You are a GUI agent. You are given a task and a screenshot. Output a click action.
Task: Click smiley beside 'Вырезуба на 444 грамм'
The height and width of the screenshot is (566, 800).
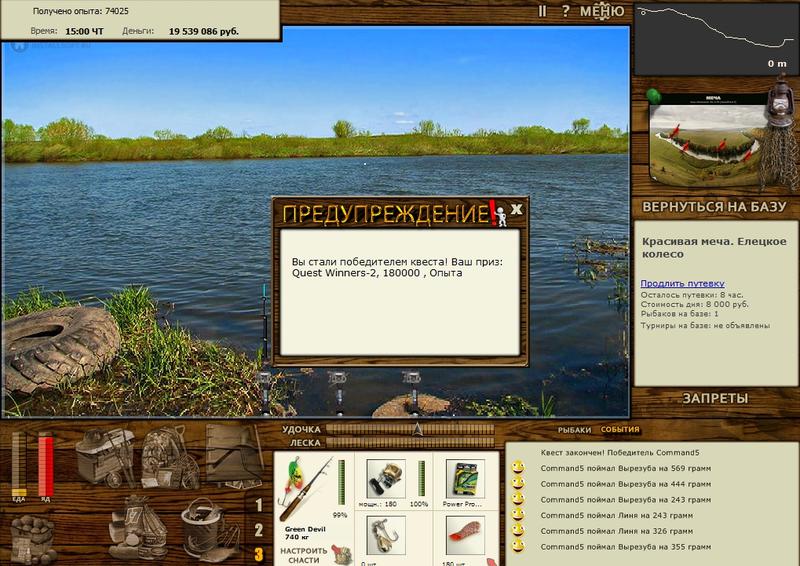coord(517,483)
